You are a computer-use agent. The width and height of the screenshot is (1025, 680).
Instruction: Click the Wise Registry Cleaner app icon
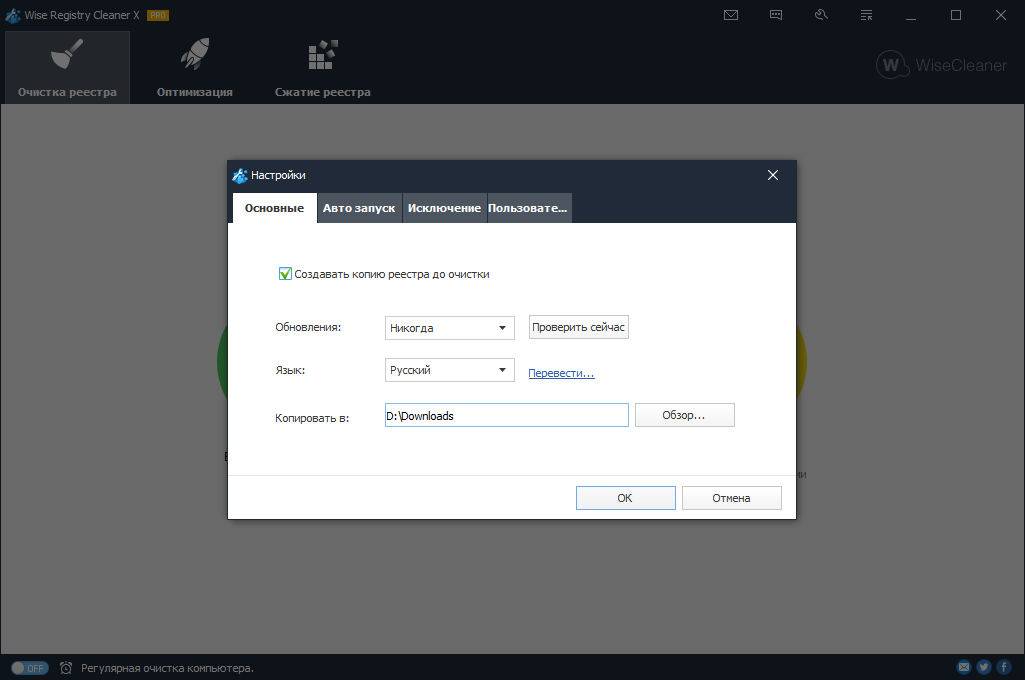click(x=12, y=15)
